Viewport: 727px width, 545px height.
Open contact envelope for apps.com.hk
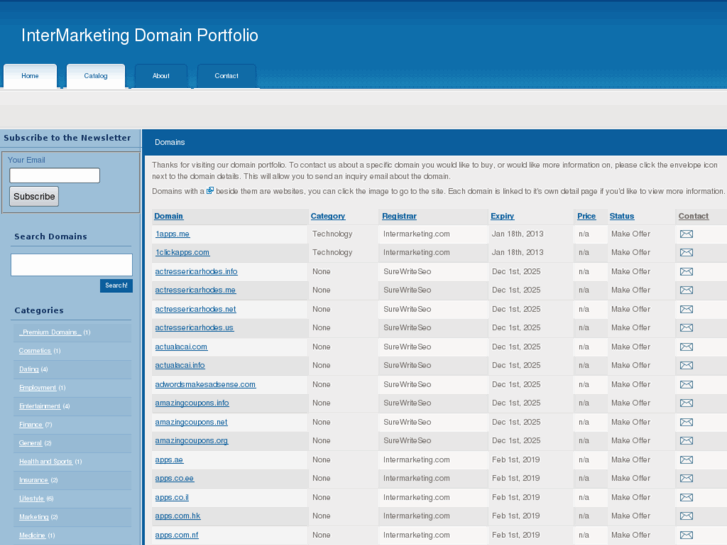pos(686,515)
